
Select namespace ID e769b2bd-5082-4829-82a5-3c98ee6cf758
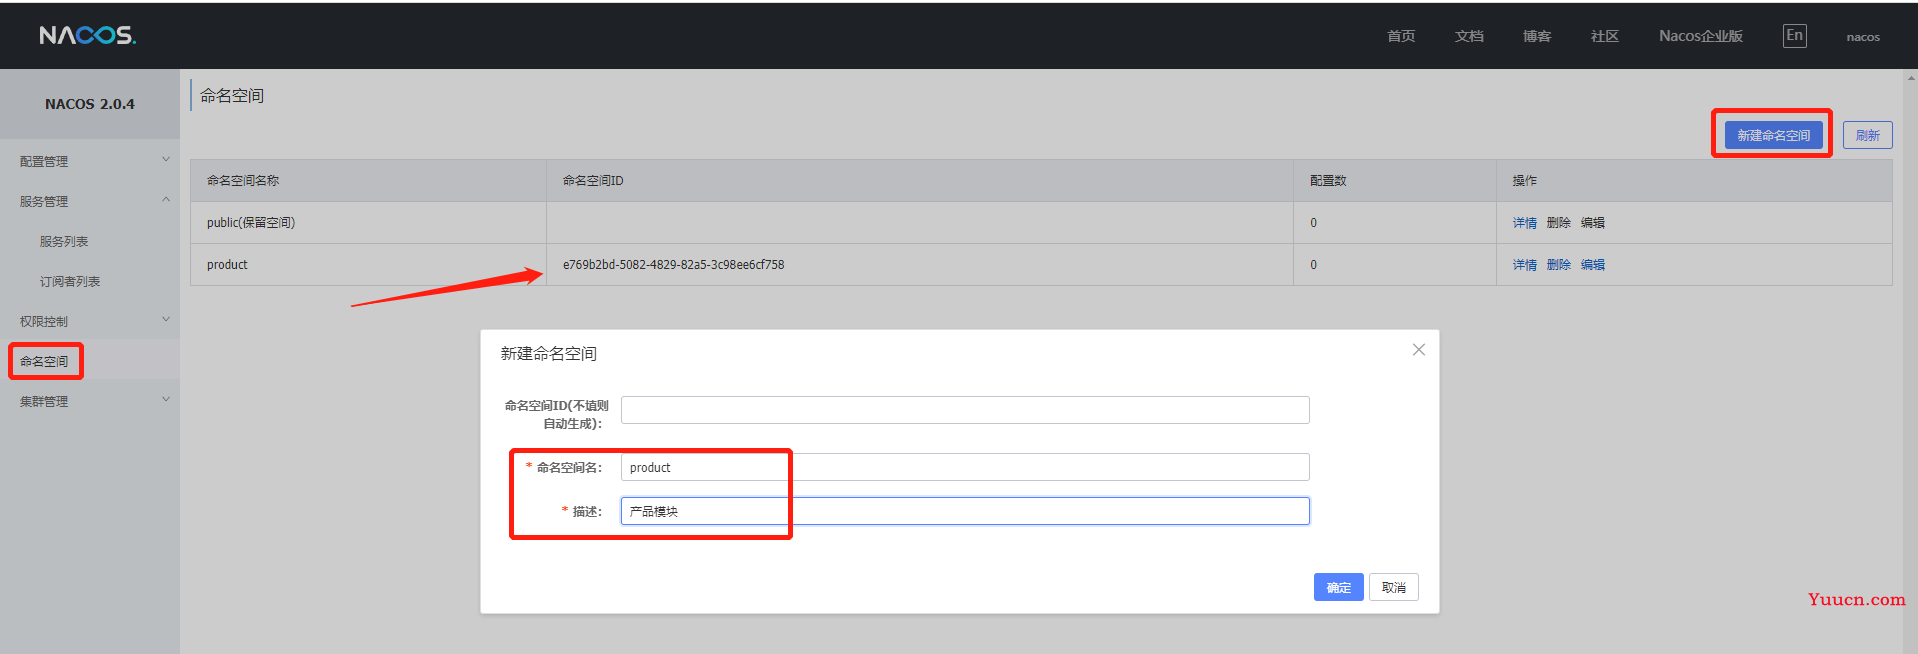673,265
